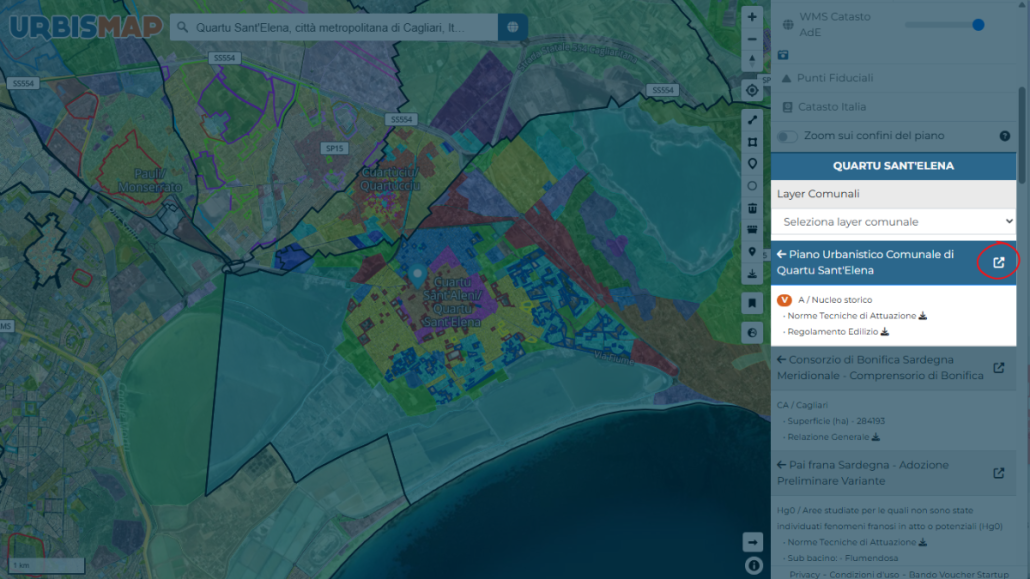Collapse Pai frana Sardegna Adozione Preliminare section
1030x579 pixels.
781,465
